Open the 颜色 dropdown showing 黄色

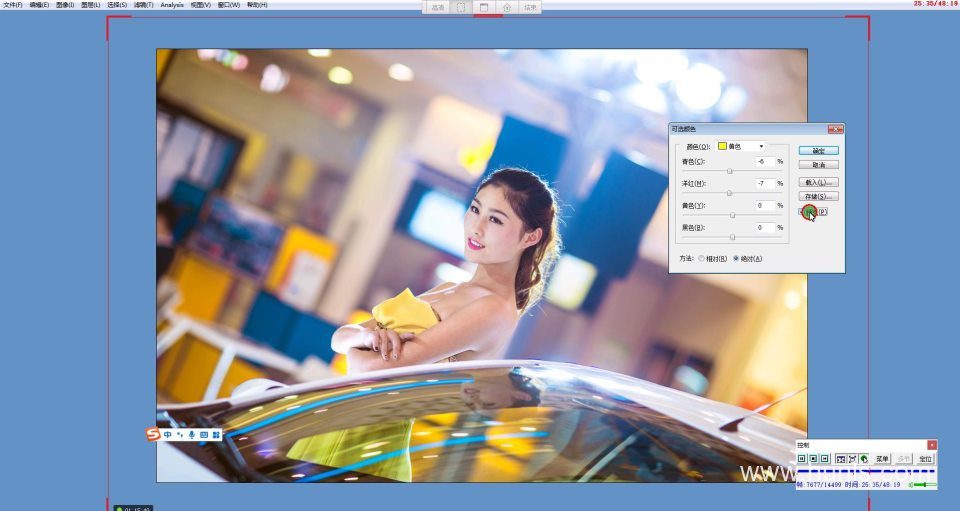pyautogui.click(x=741, y=146)
